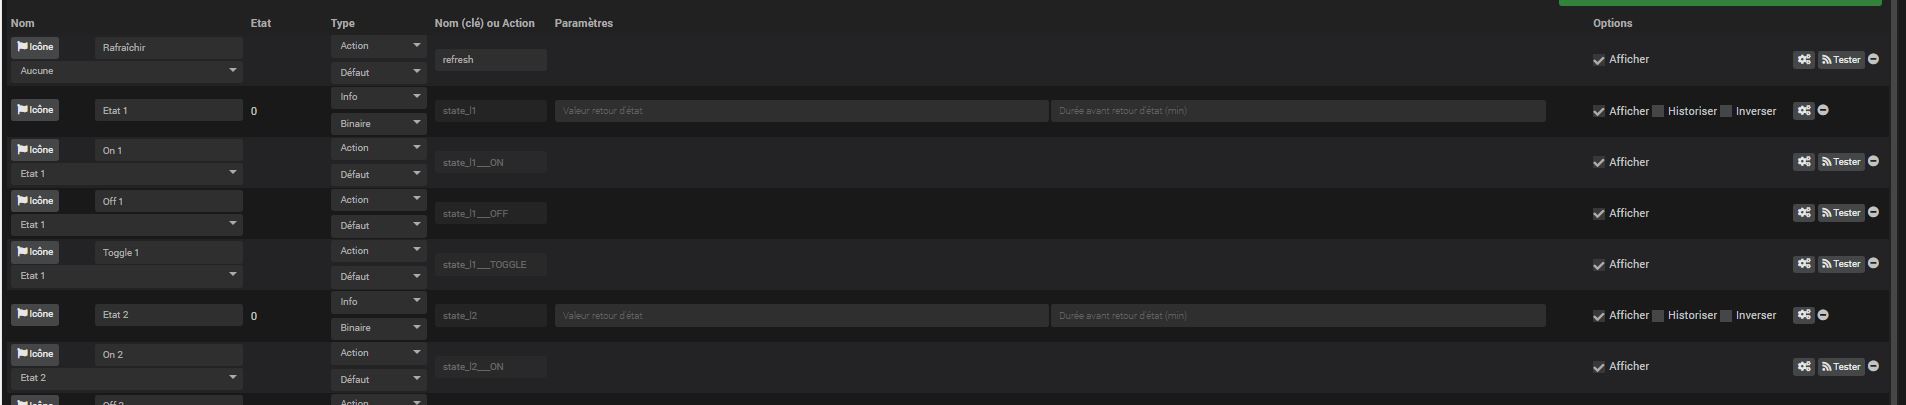1906x405 pixels.
Task: Open settings gears for On 2 command
Action: tap(1803, 367)
